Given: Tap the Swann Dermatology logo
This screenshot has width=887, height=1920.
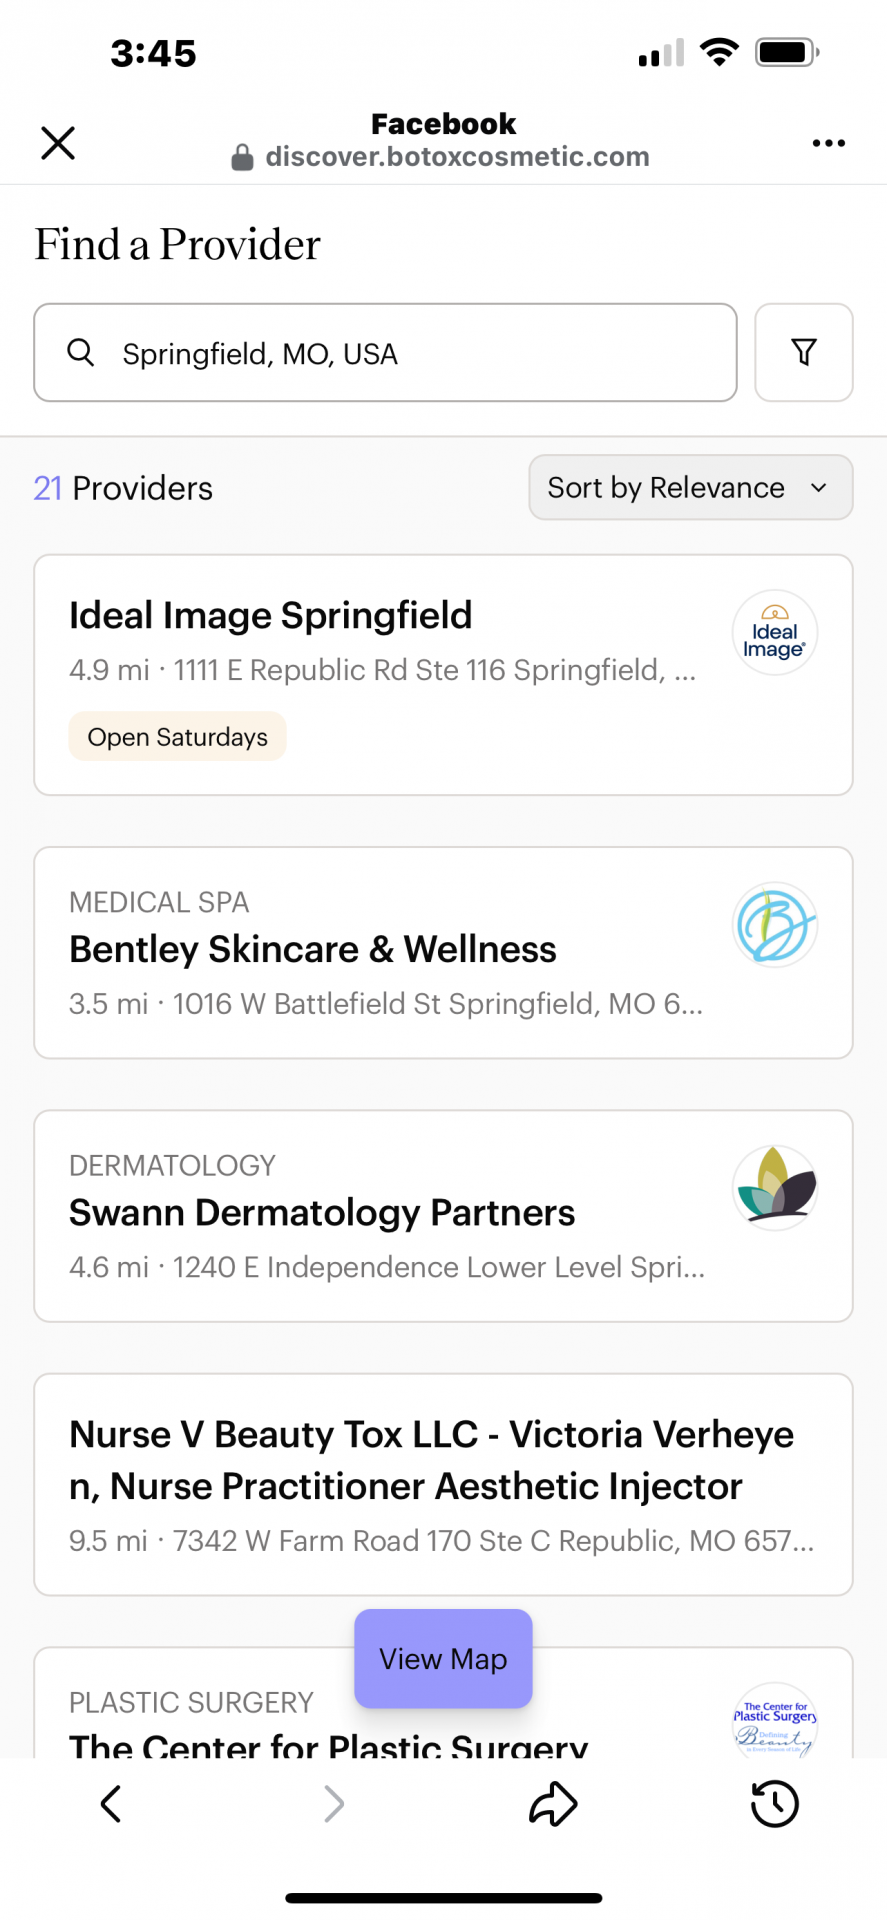Looking at the screenshot, I should (775, 1188).
